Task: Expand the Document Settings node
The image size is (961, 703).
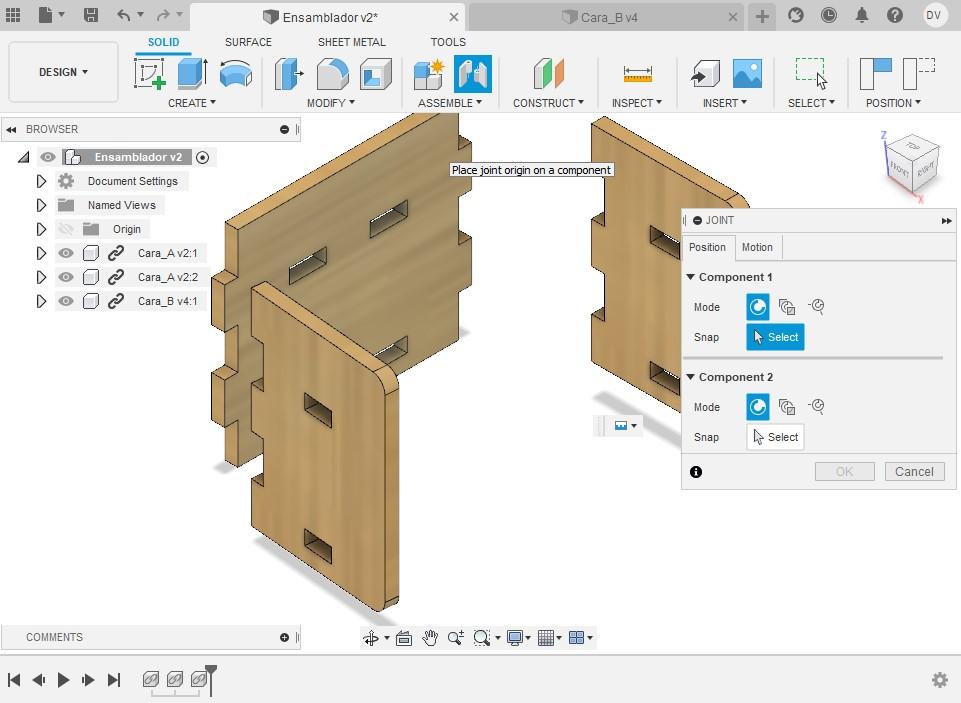Action: click(x=41, y=181)
